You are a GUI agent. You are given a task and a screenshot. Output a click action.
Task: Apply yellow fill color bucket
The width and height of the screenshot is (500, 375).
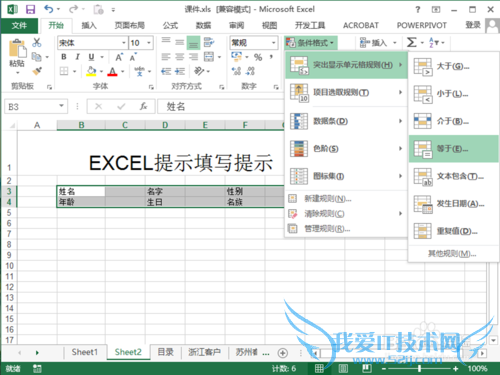tap(91, 71)
